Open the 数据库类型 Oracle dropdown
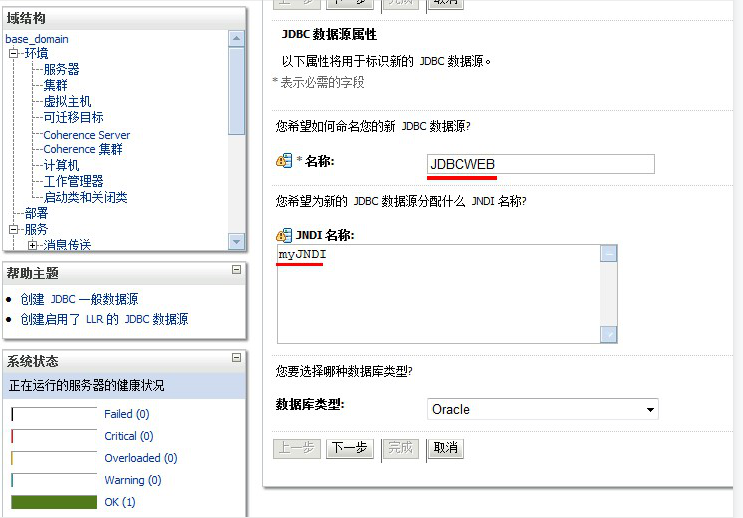The image size is (743, 518). (x=543, y=409)
